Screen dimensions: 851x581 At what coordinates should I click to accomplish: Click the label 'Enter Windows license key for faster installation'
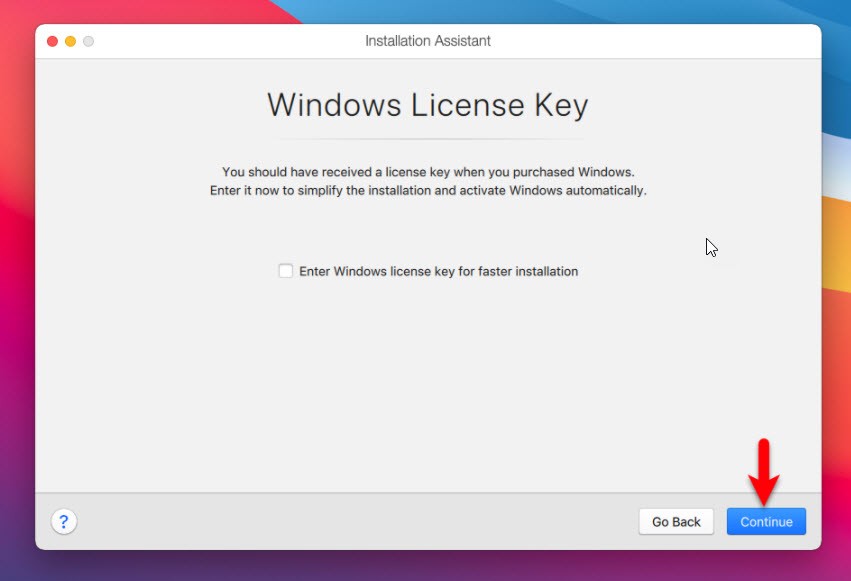tap(439, 271)
